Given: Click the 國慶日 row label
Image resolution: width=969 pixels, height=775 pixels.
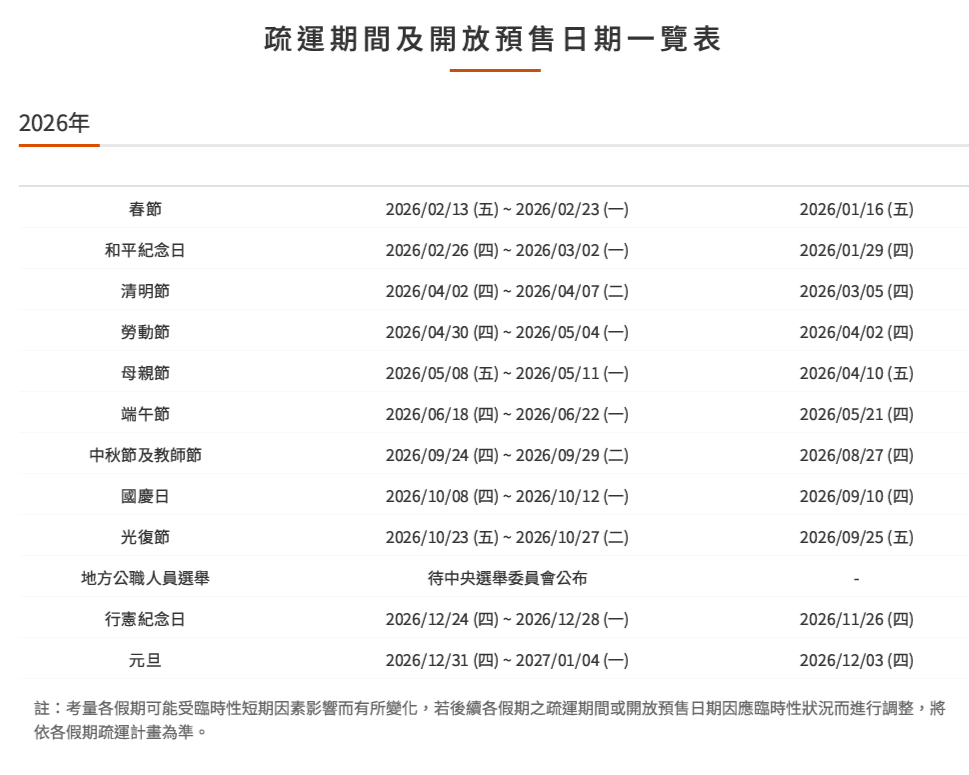Looking at the screenshot, I should coord(145,497).
